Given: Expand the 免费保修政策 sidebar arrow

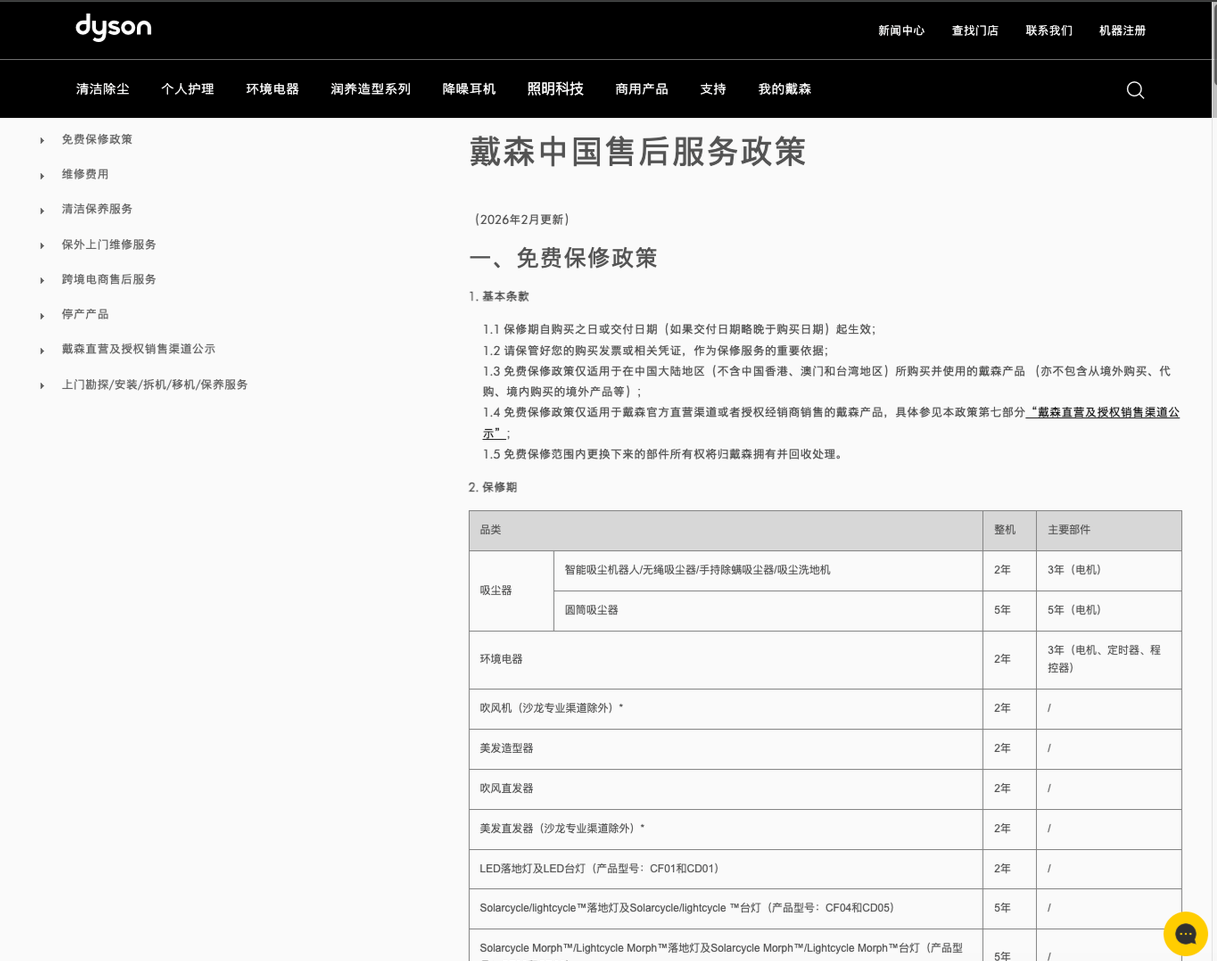Looking at the screenshot, I should point(42,140).
